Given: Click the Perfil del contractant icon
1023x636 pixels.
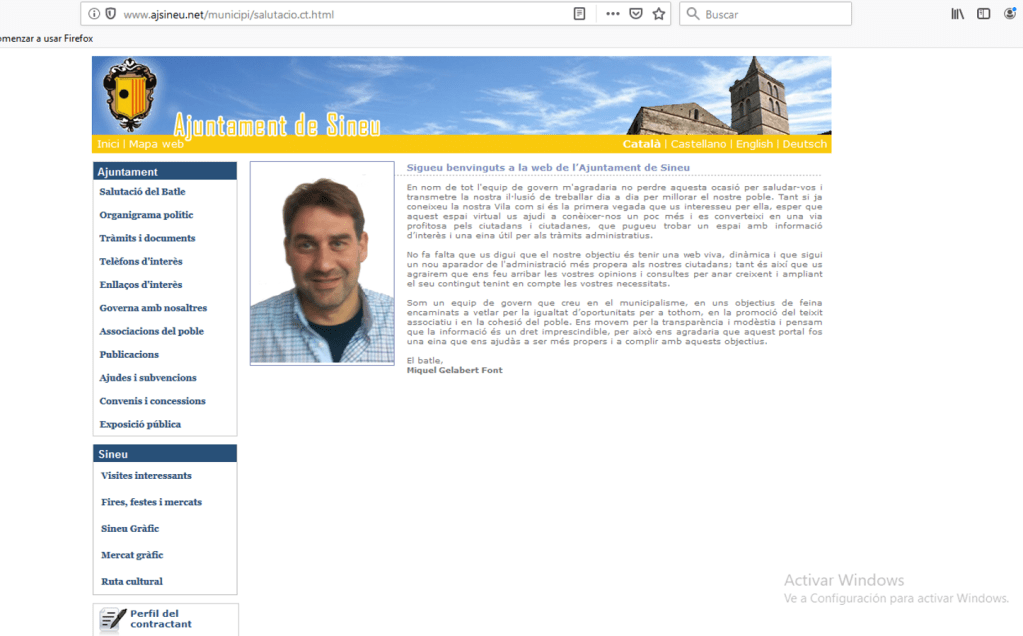Looking at the screenshot, I should (112, 620).
